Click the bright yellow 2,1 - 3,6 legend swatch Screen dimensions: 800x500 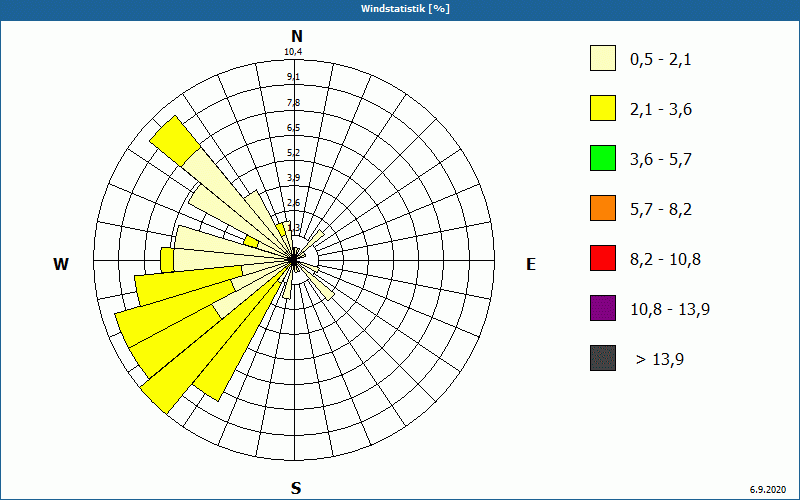pos(603,108)
